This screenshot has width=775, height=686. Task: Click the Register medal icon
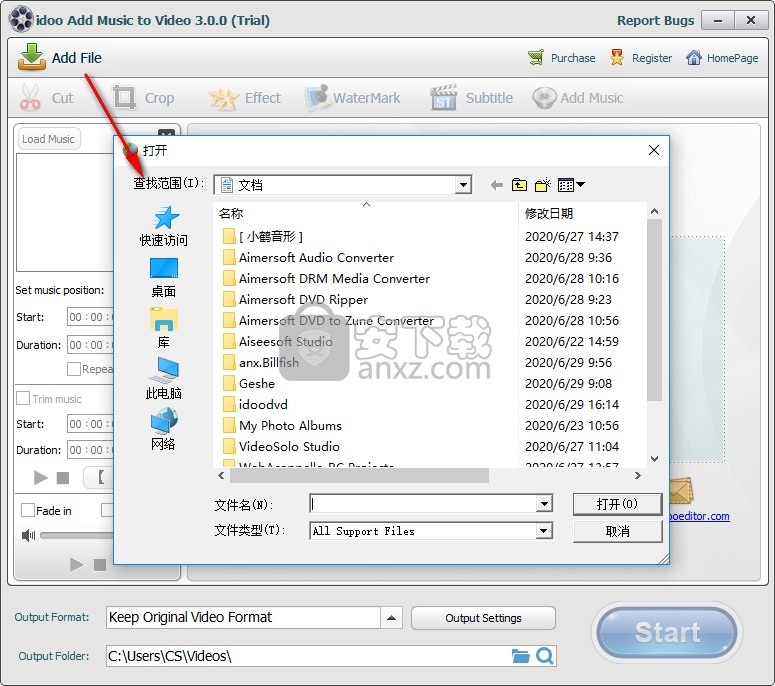(x=617, y=58)
